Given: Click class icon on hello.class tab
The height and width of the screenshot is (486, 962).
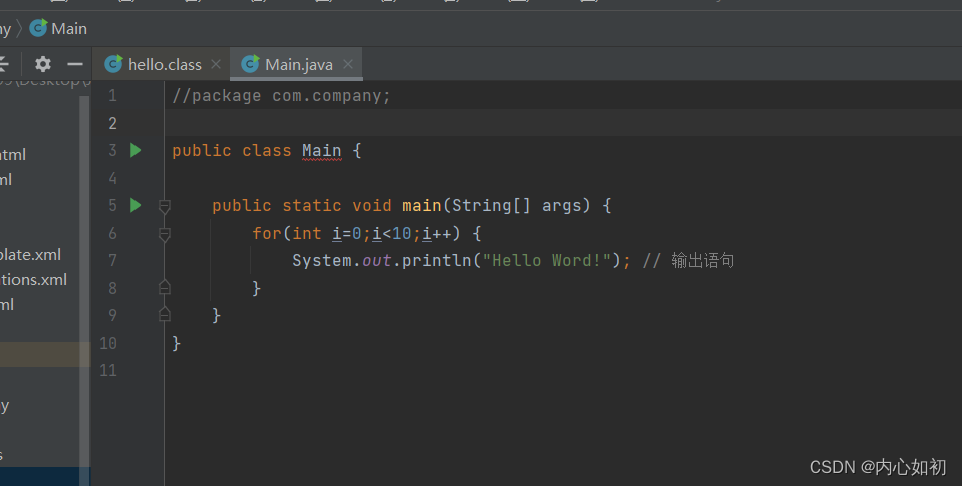Looking at the screenshot, I should click(x=113, y=64).
